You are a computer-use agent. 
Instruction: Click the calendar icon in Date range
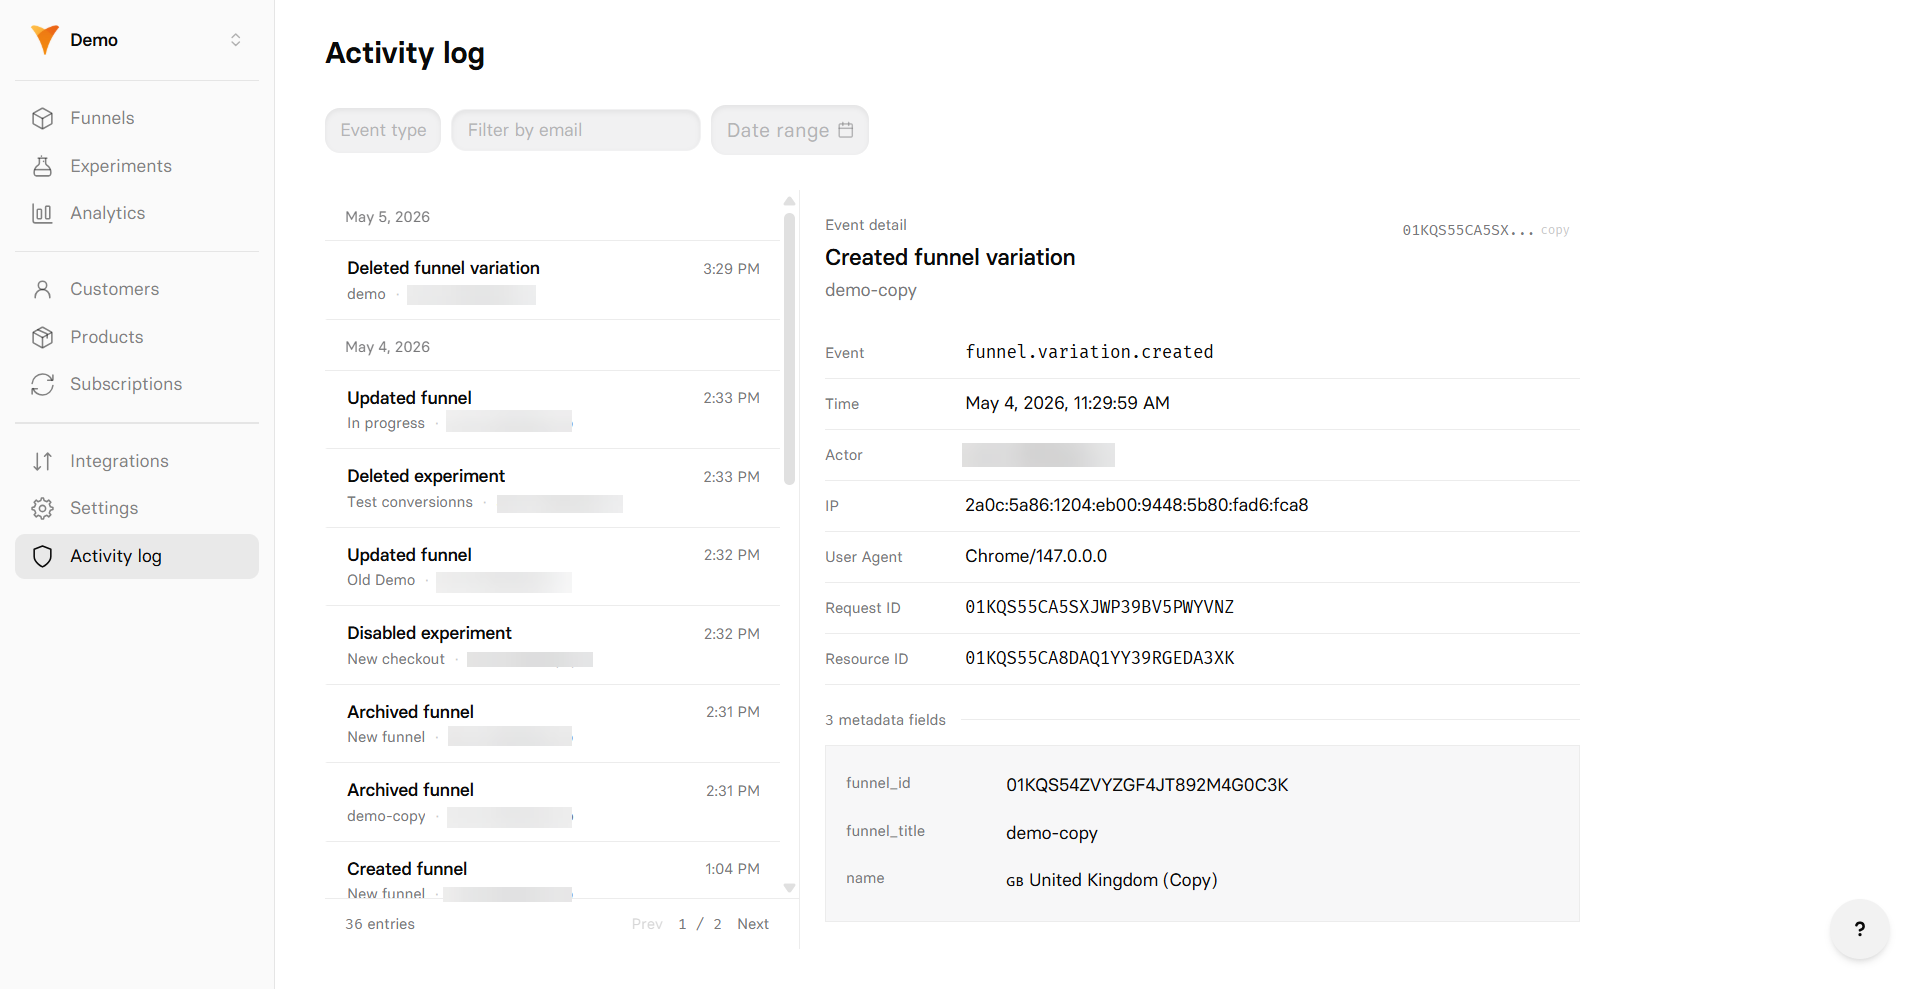click(846, 130)
